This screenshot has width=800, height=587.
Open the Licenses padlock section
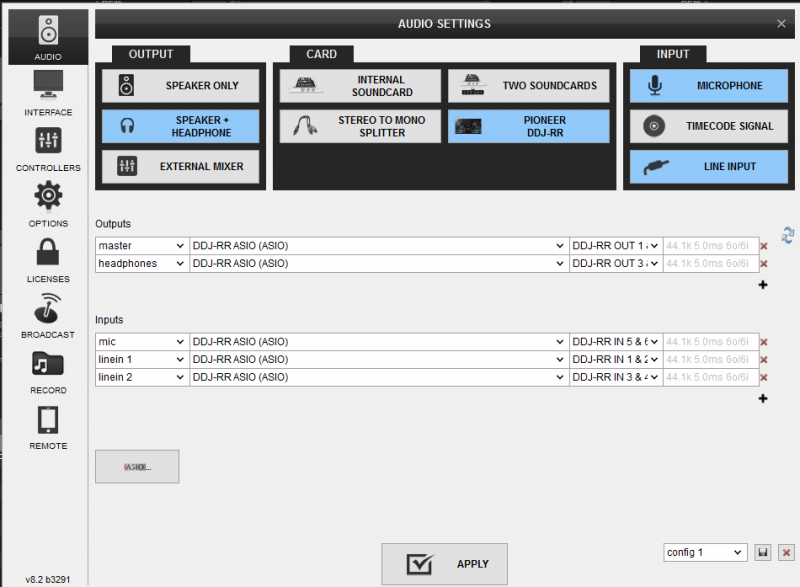tap(48, 260)
